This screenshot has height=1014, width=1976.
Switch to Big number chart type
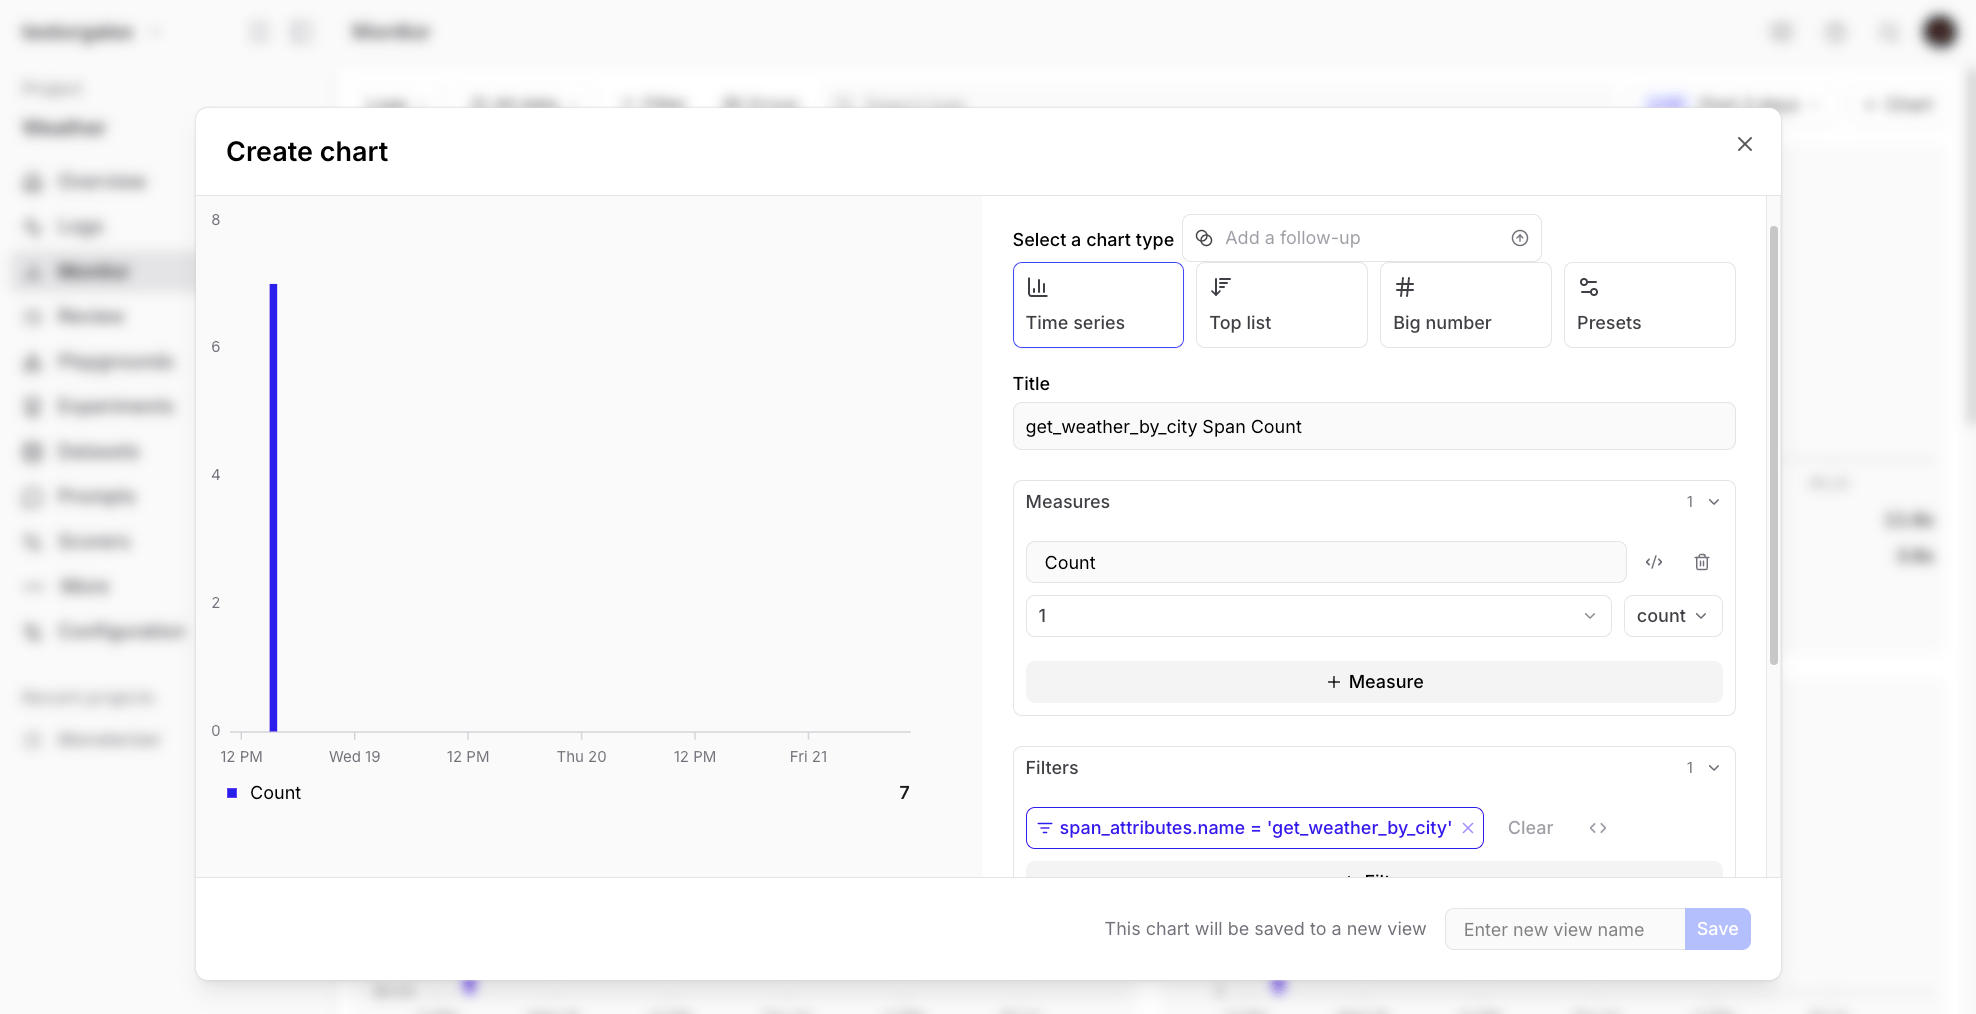pyautogui.click(x=1465, y=305)
